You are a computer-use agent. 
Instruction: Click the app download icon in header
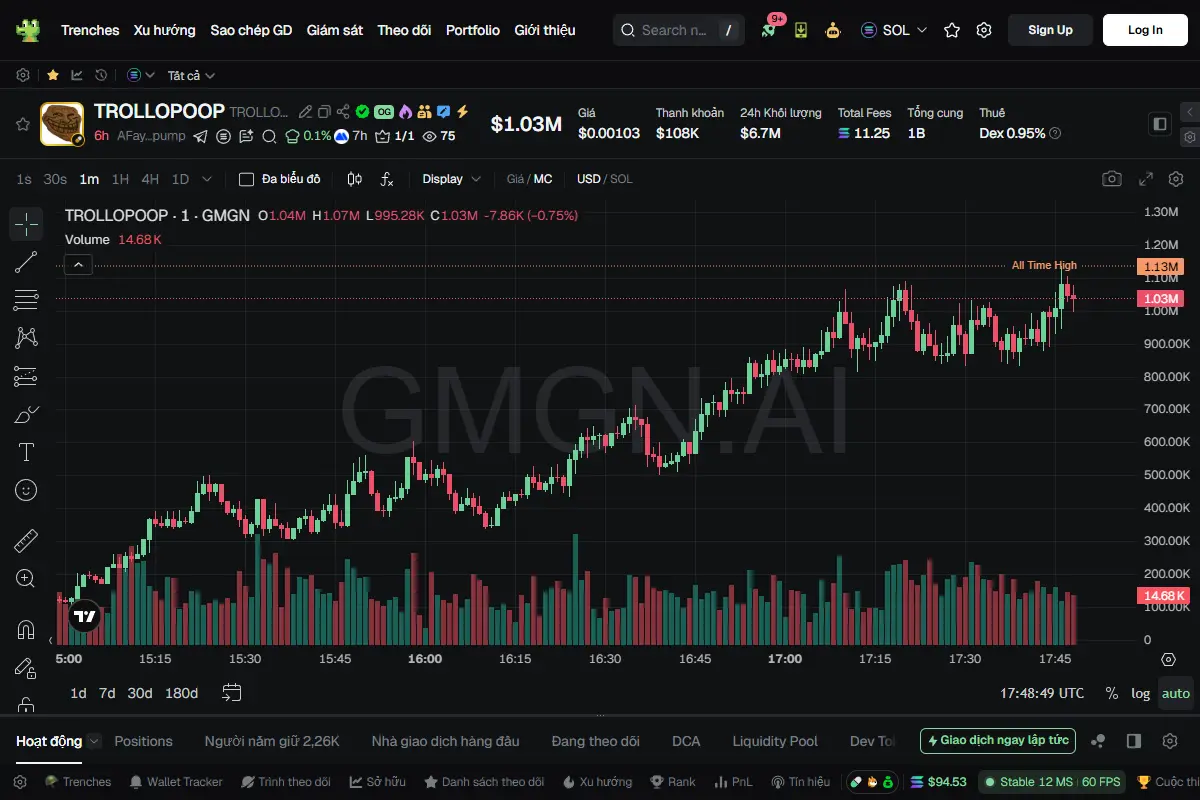point(801,30)
